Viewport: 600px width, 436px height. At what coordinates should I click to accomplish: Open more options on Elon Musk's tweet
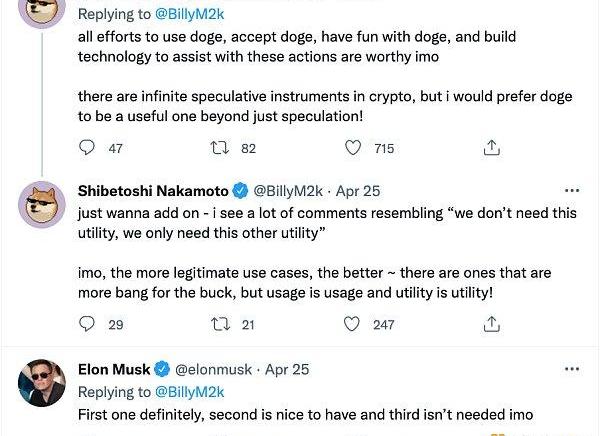(572, 369)
